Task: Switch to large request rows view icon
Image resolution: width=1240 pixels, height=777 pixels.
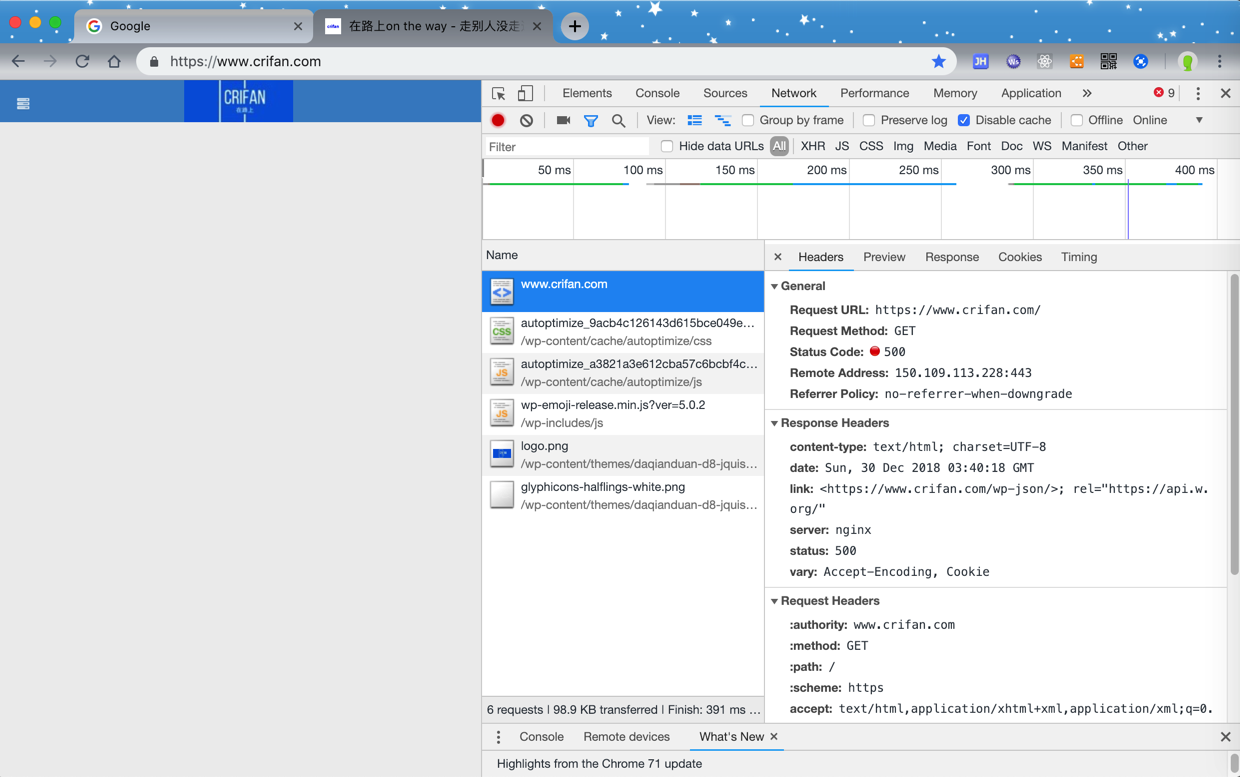Action: (x=694, y=120)
